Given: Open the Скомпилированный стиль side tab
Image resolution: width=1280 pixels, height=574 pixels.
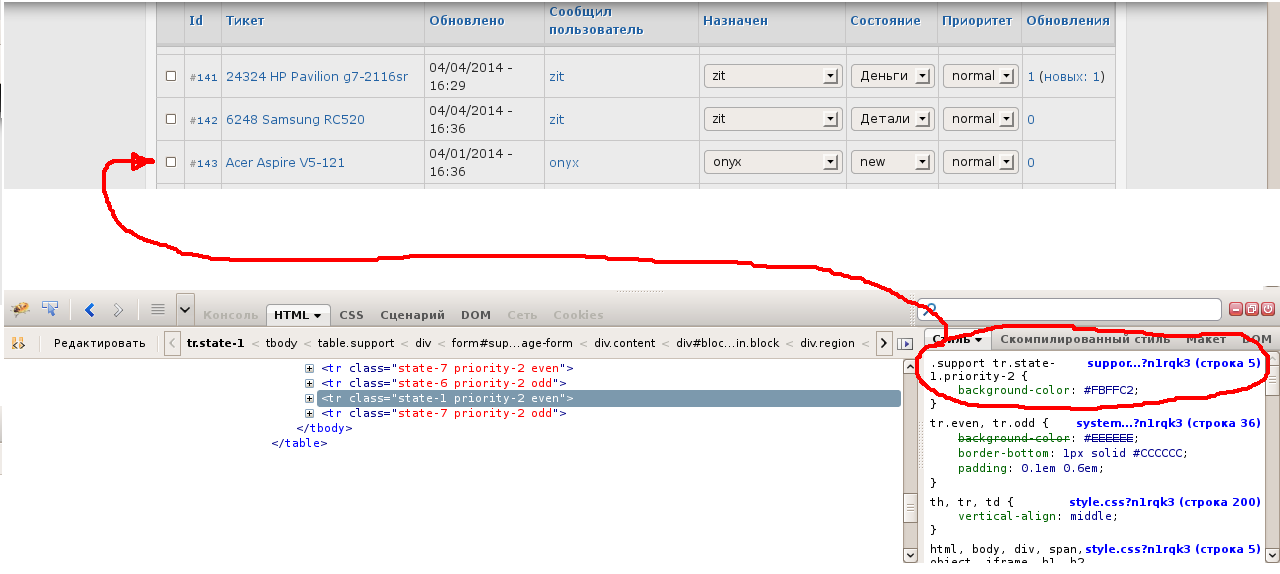Looking at the screenshot, I should (1085, 339).
